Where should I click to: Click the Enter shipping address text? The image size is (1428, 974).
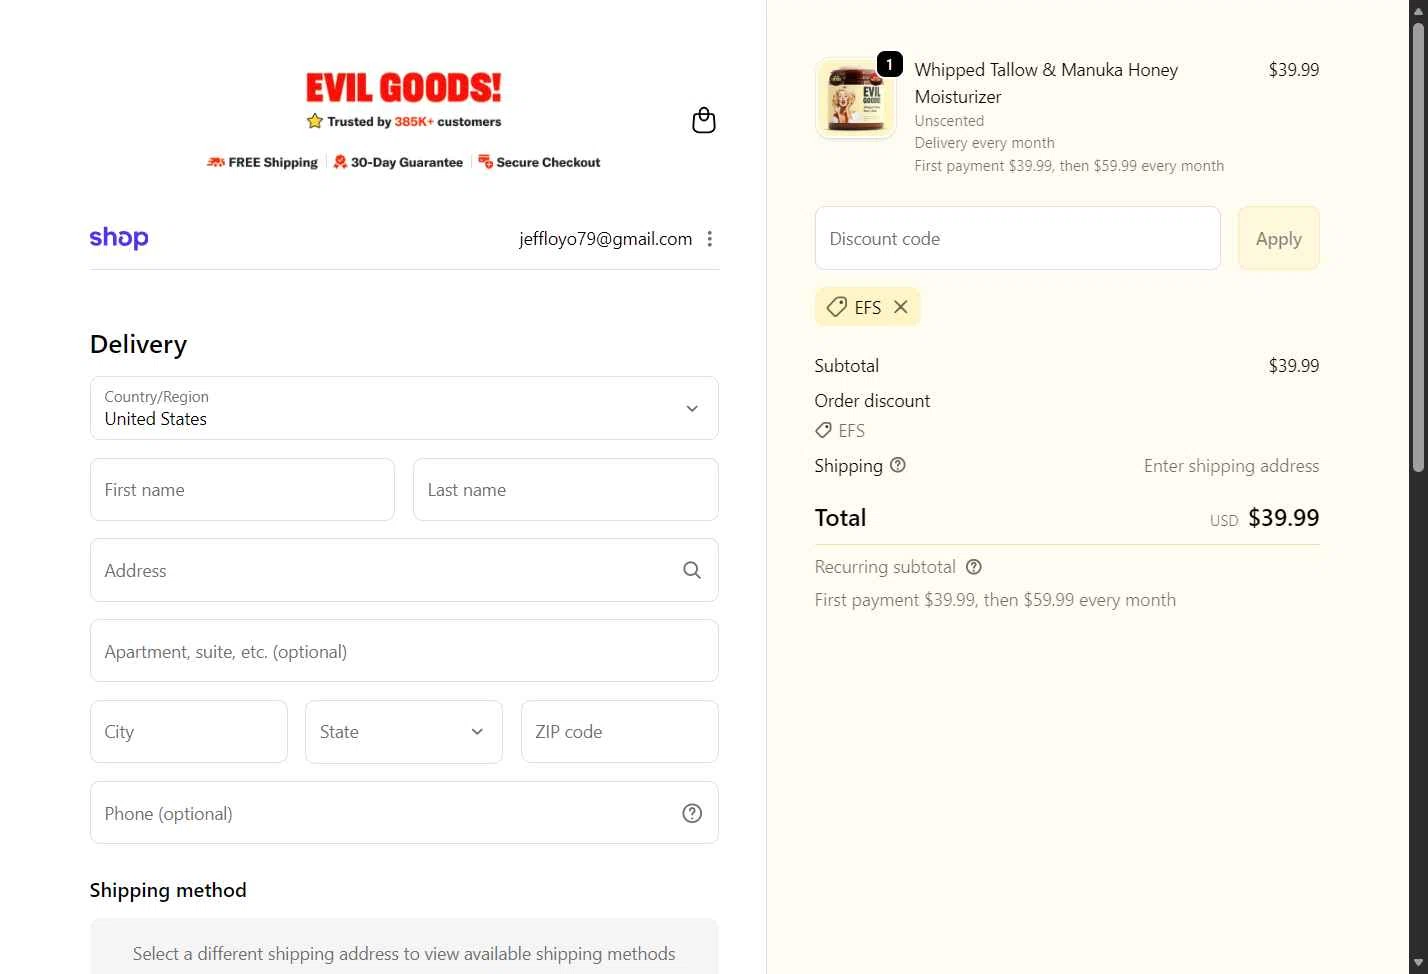point(1231,466)
